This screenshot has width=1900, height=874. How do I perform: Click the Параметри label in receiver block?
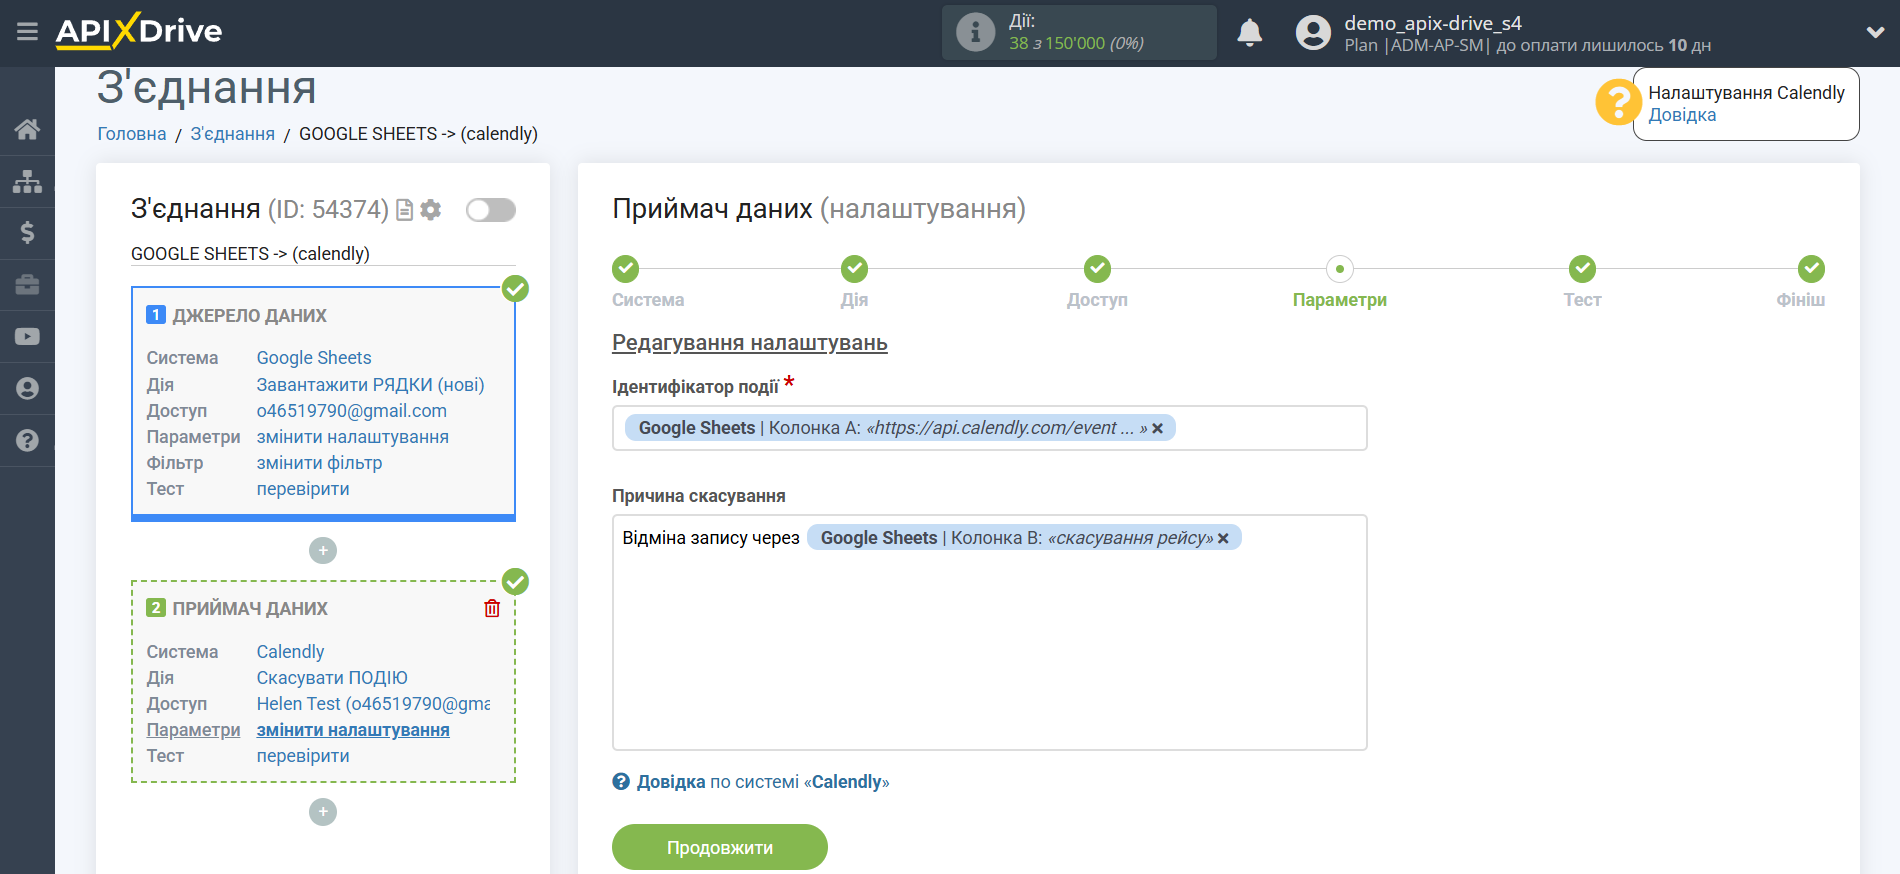click(193, 730)
